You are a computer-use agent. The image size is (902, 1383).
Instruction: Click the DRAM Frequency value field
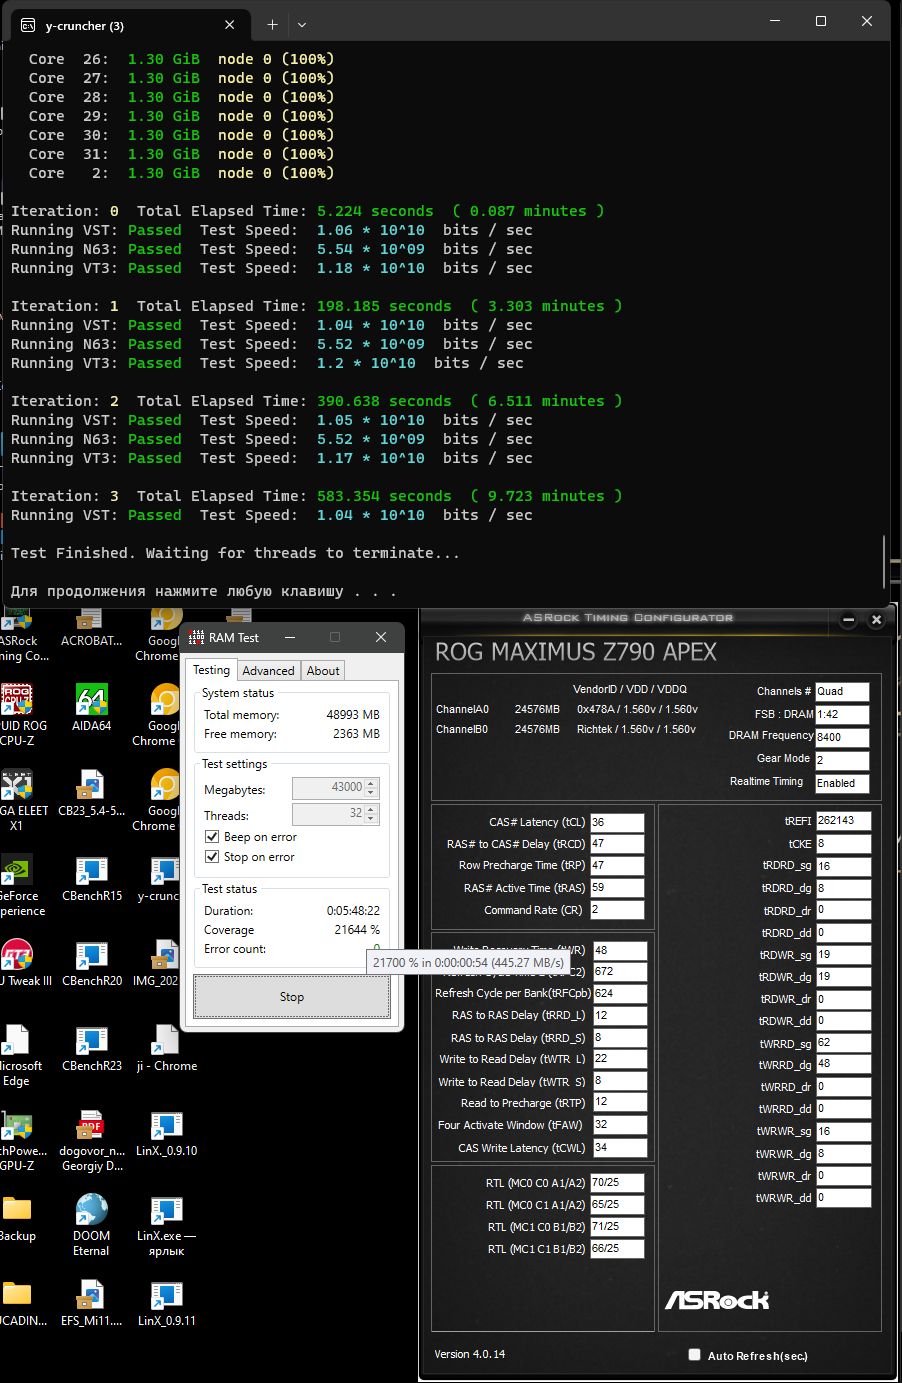(x=842, y=737)
